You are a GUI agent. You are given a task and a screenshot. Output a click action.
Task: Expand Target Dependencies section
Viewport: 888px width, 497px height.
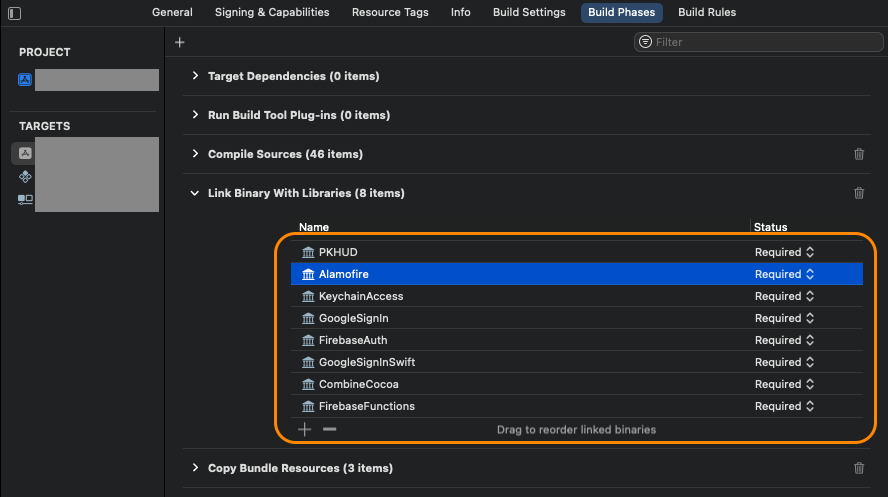(195, 76)
